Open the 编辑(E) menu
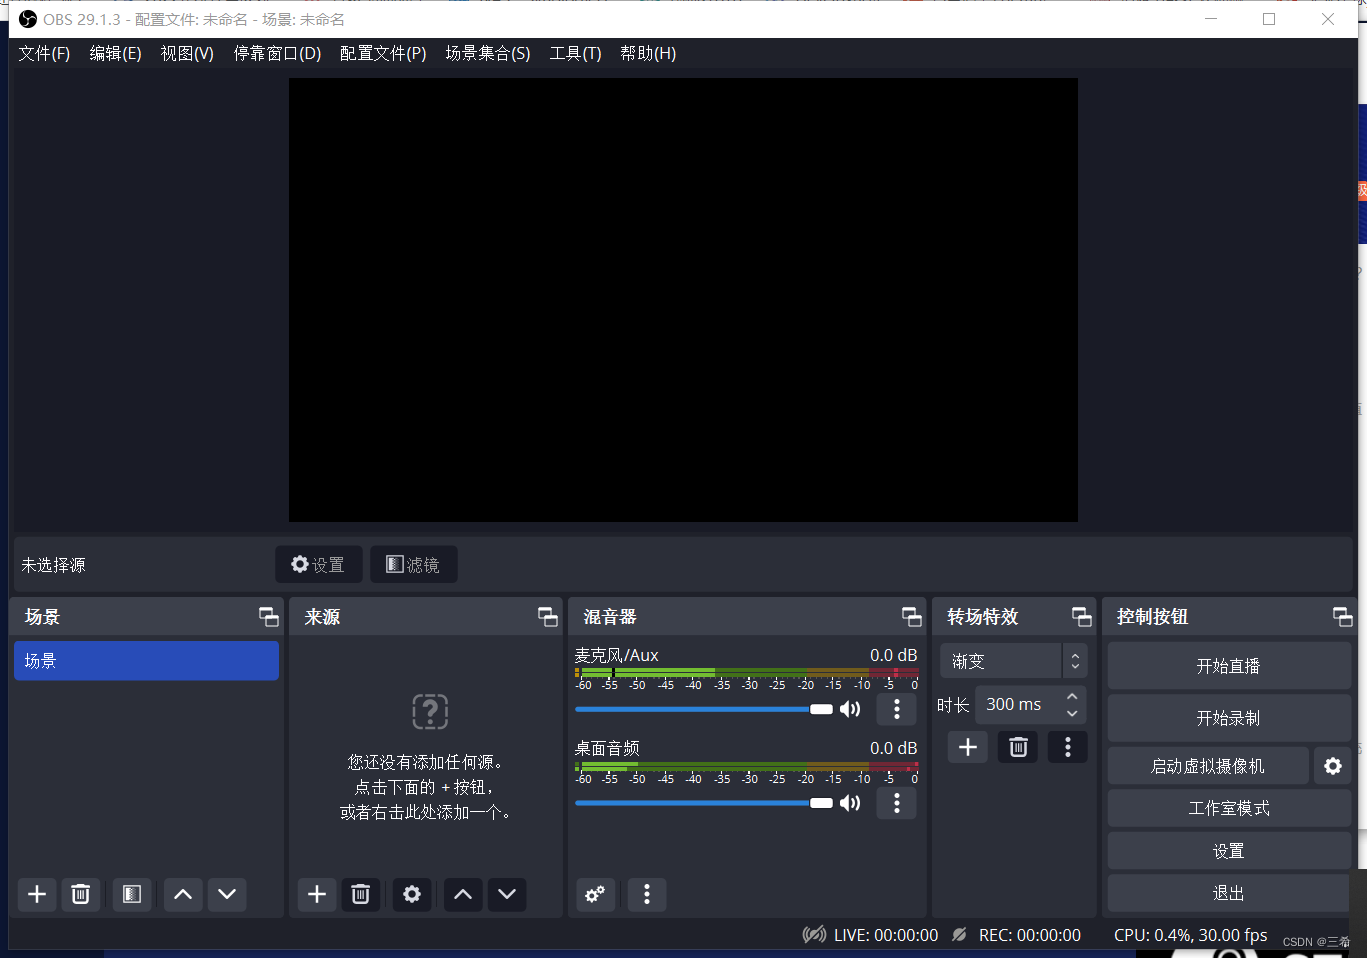Screen dimensions: 1367x958 click(x=115, y=53)
